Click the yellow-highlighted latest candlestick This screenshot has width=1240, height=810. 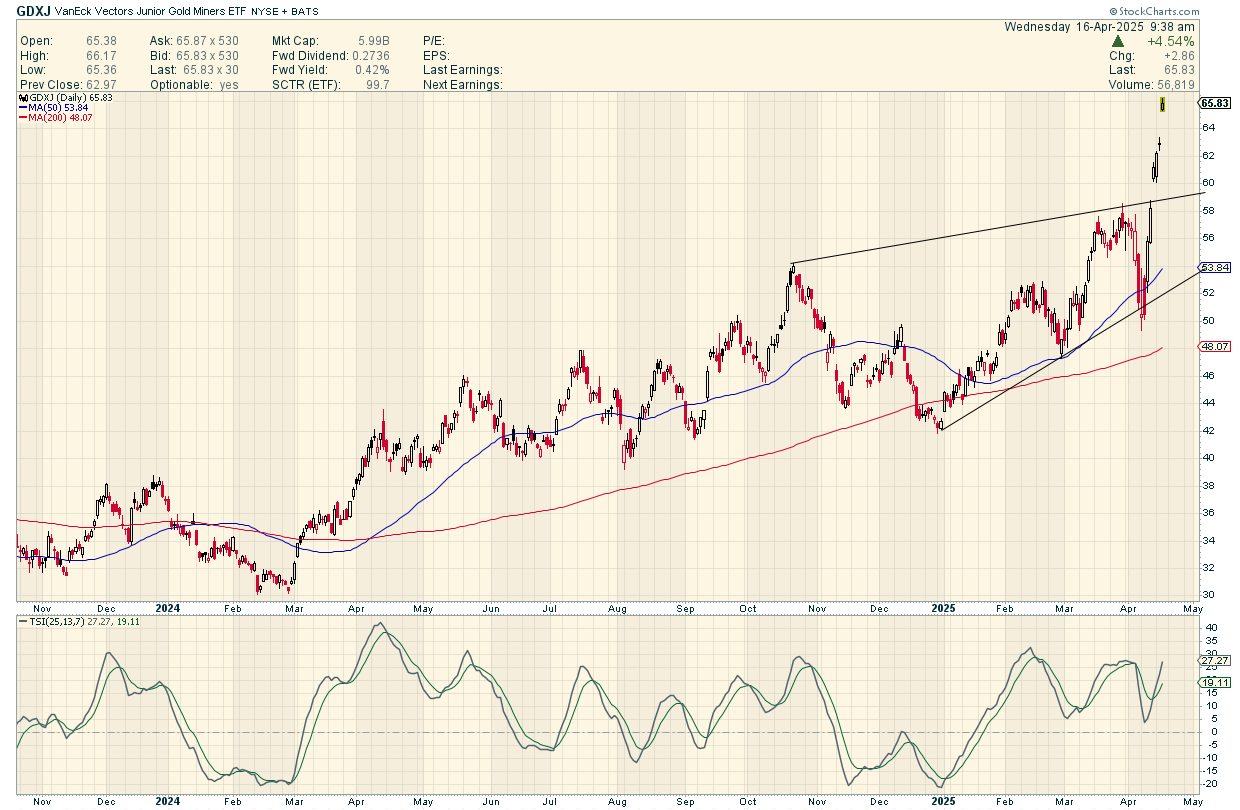[1162, 103]
